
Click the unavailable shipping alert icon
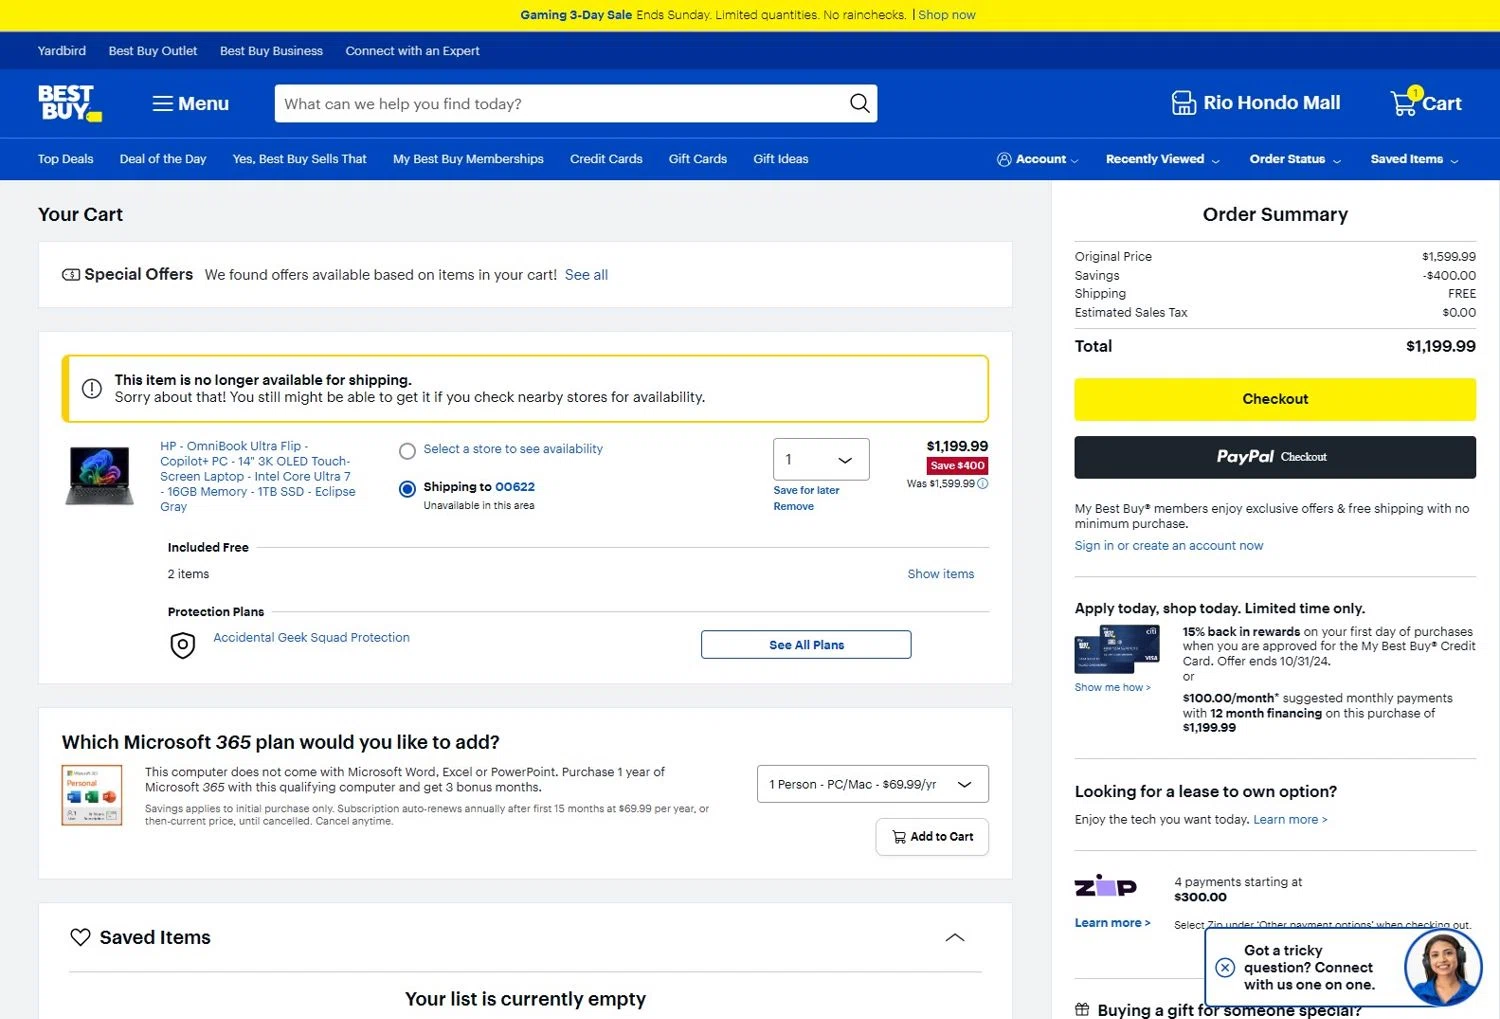[x=92, y=389]
